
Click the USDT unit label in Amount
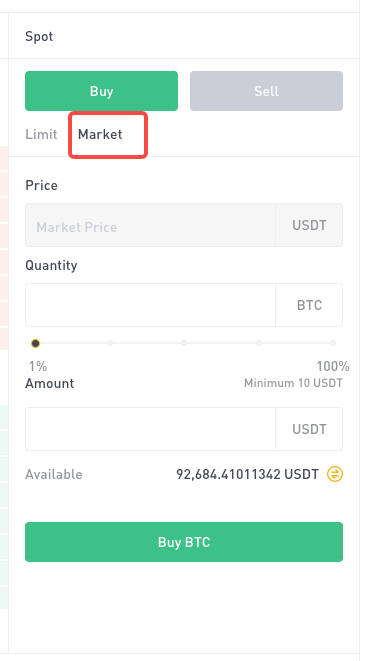click(309, 429)
